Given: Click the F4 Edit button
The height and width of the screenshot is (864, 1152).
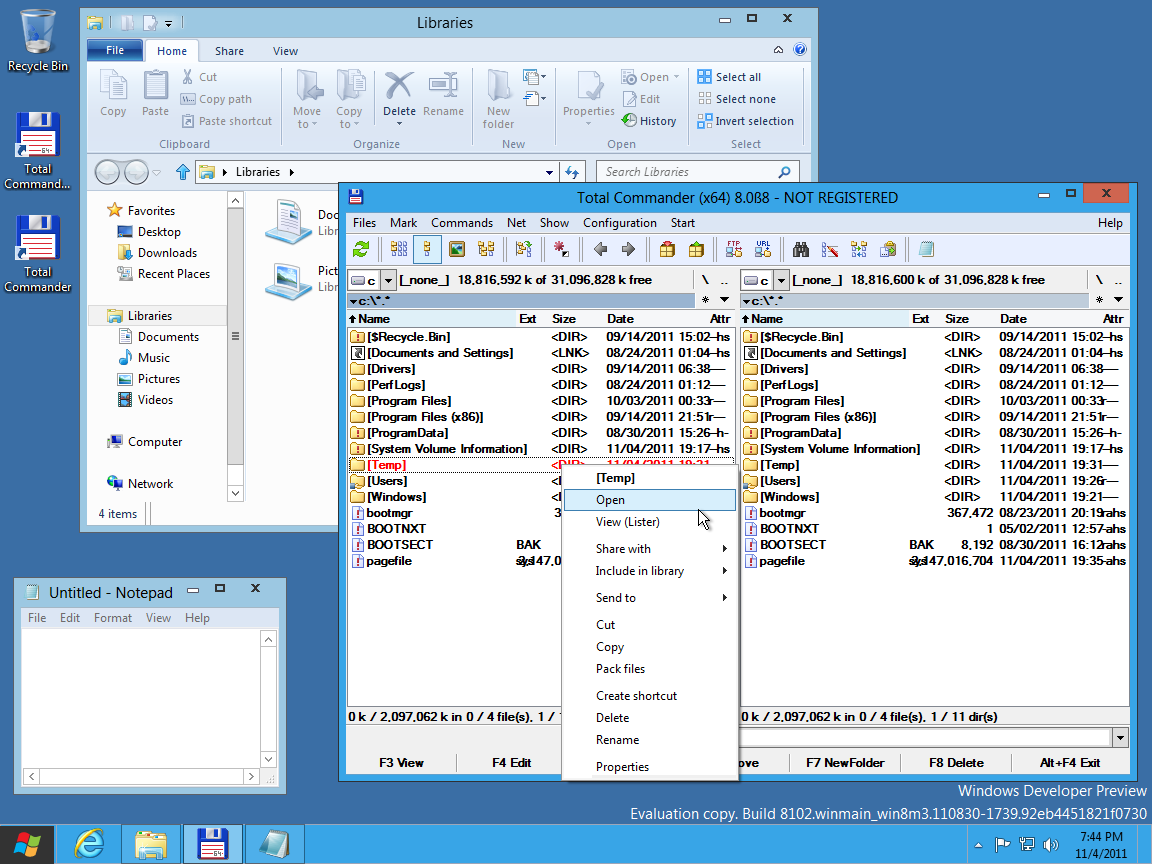Looking at the screenshot, I should pyautogui.click(x=511, y=763).
